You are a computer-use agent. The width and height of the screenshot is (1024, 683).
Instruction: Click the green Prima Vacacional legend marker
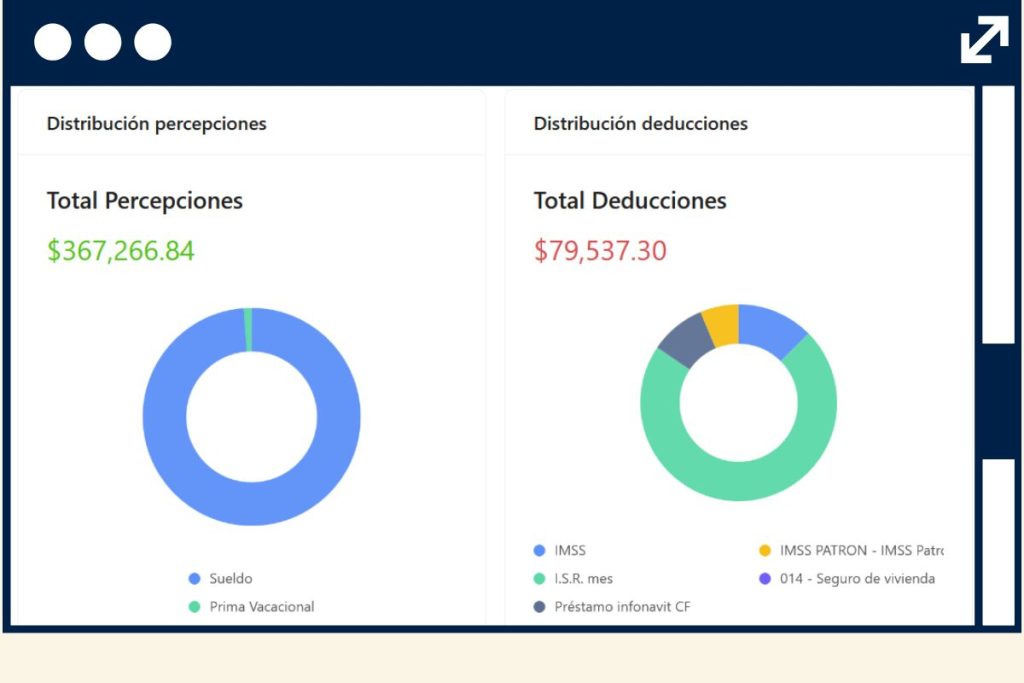coord(192,606)
